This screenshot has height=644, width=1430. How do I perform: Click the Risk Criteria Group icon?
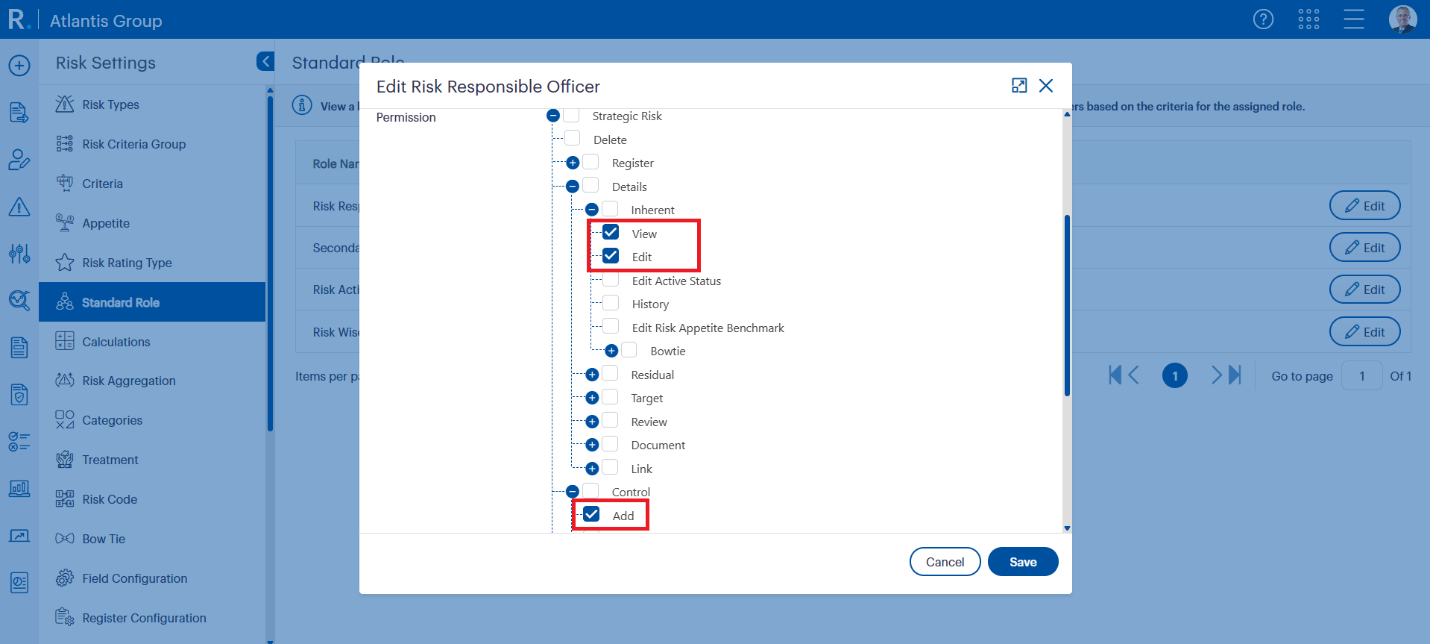click(x=65, y=144)
